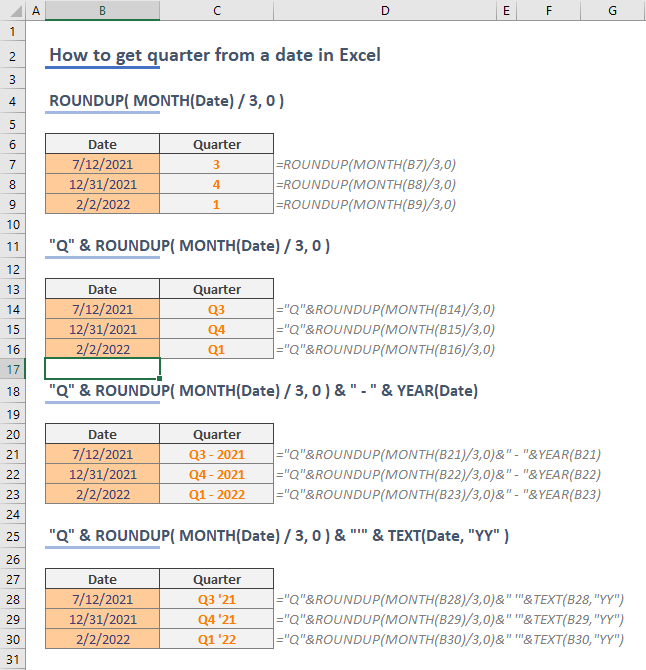Click formula ending with 'TEXT(B28,"YY")'
Viewport: 646px width, 670px height.
click(450, 599)
